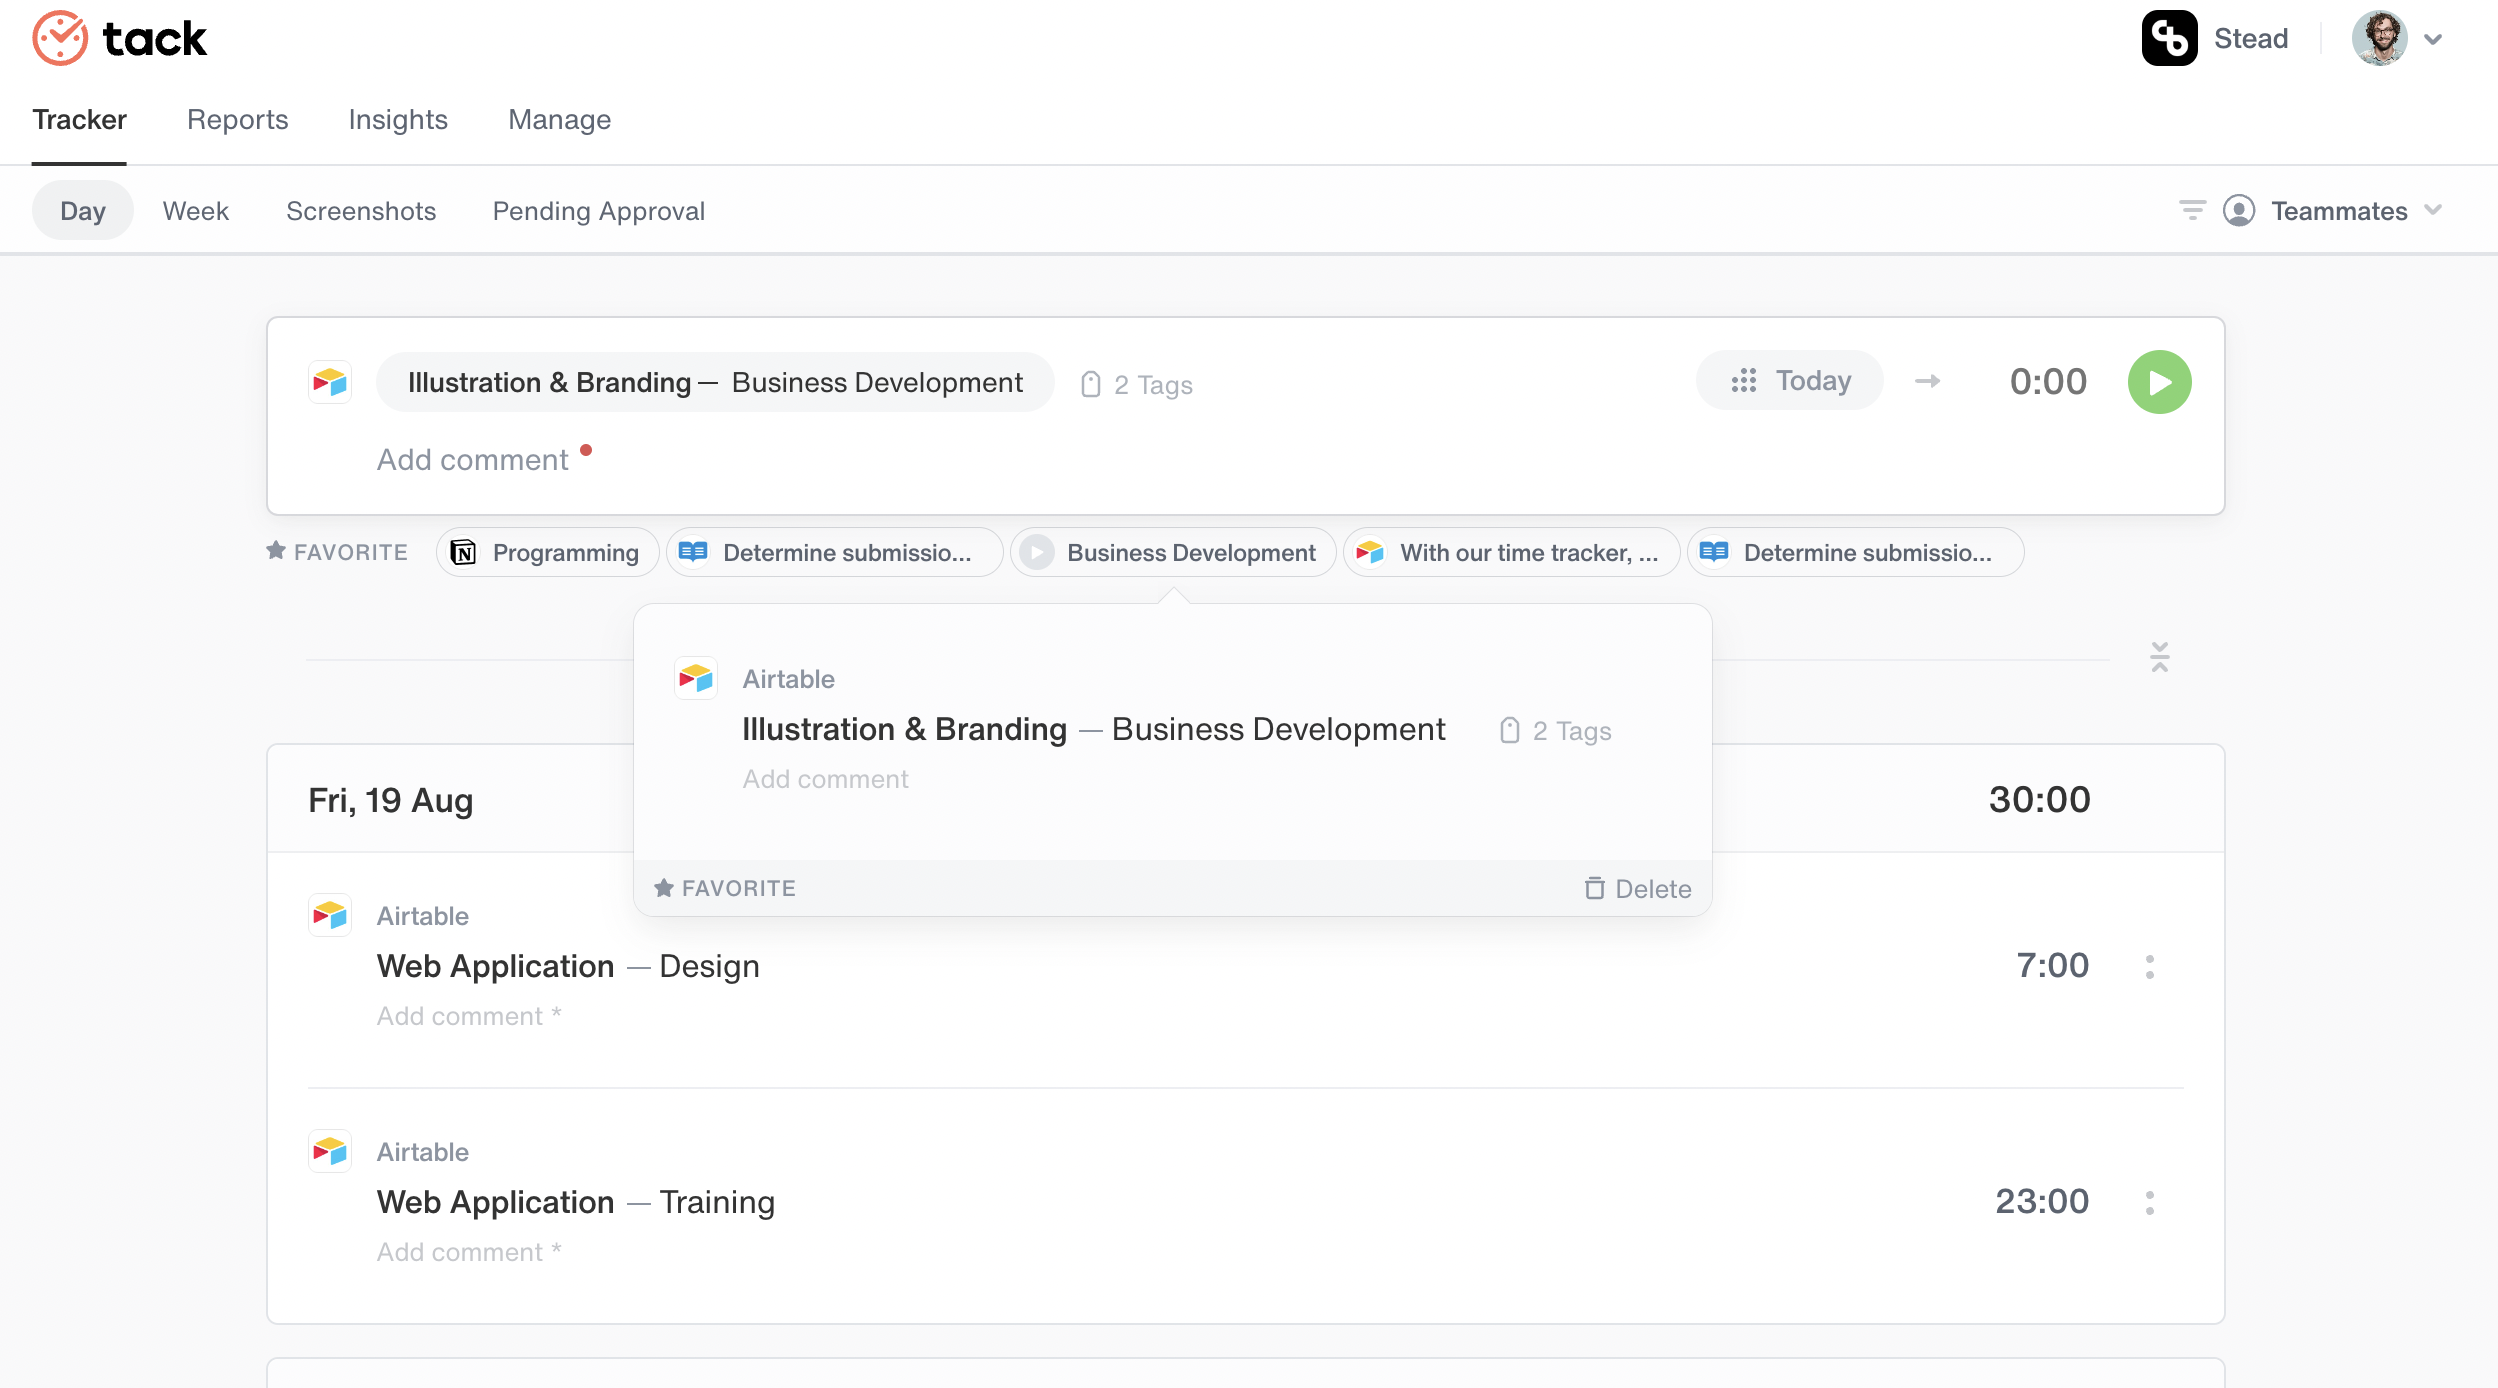Delete the favorite entry
The height and width of the screenshot is (1388, 2498).
(x=1637, y=889)
